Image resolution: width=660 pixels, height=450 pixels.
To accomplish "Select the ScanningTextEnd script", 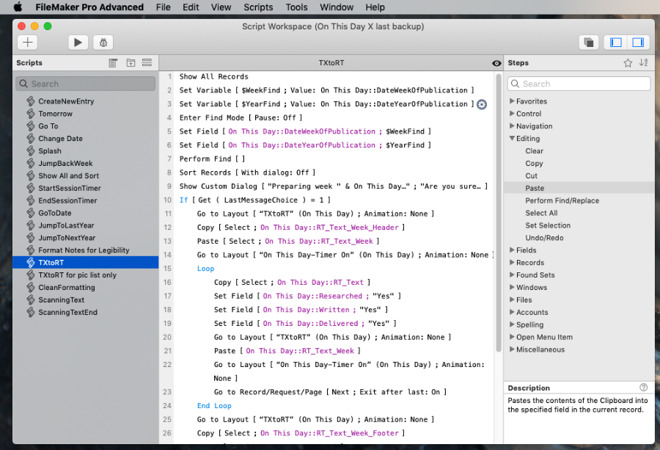I will coord(68,312).
